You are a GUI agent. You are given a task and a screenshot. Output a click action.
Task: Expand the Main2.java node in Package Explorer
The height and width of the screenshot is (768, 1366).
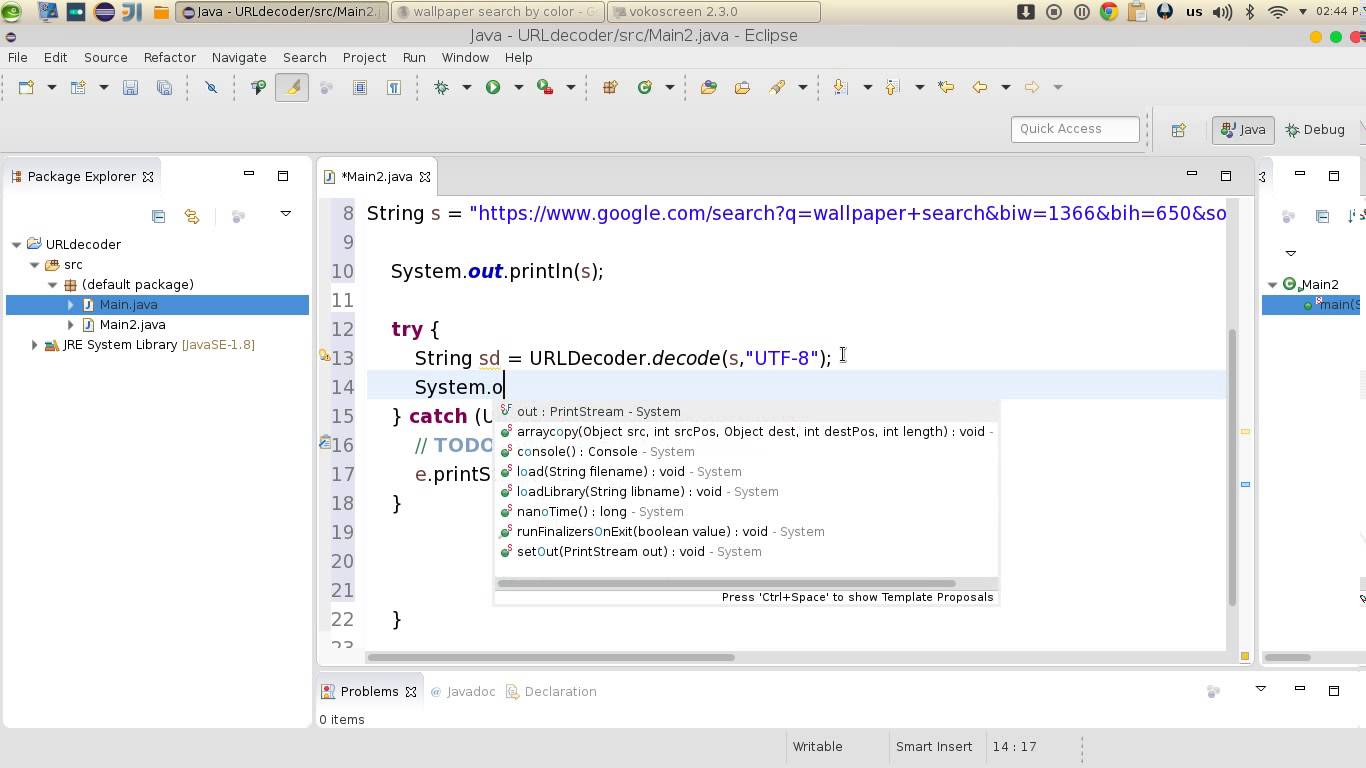(70, 324)
